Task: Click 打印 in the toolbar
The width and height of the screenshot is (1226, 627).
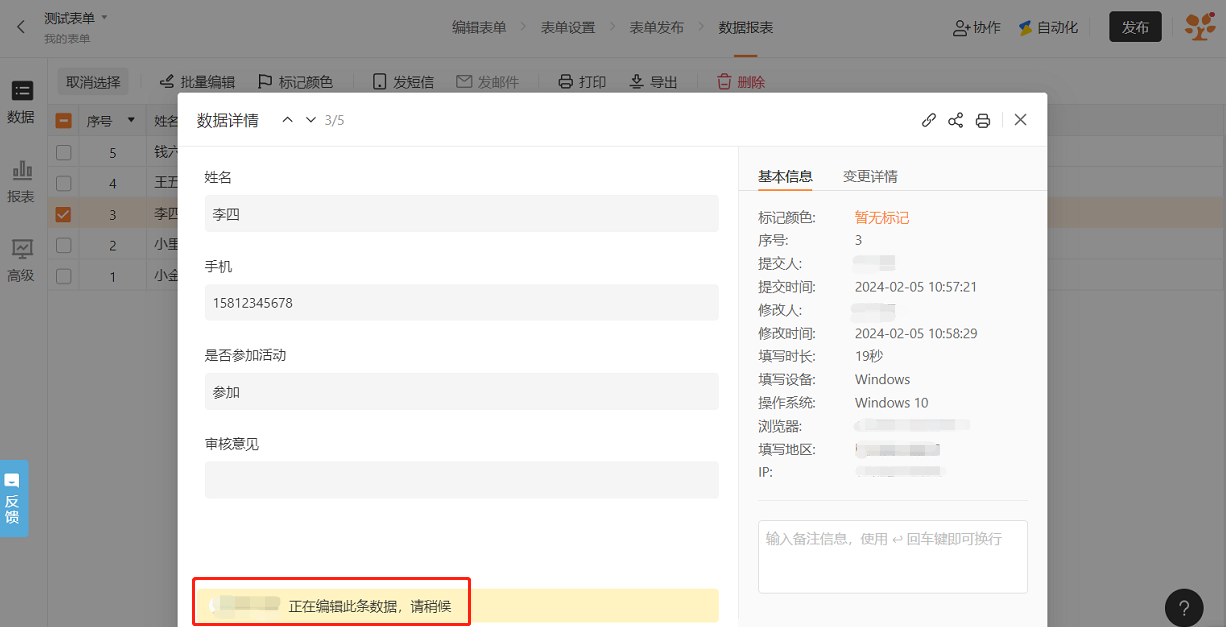Action: point(582,82)
